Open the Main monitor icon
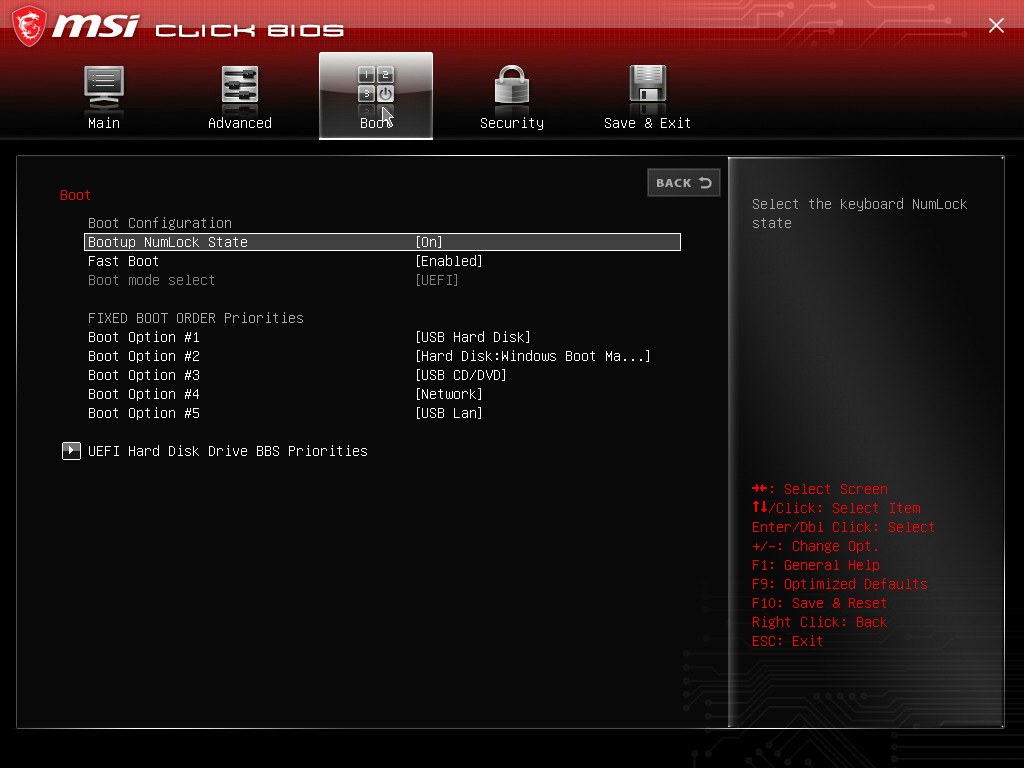 coord(104,88)
